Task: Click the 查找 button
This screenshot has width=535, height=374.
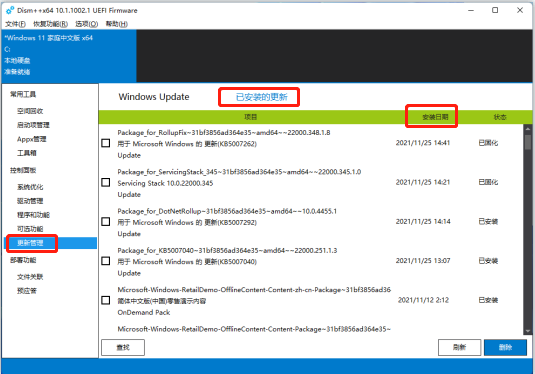Action: point(123,347)
